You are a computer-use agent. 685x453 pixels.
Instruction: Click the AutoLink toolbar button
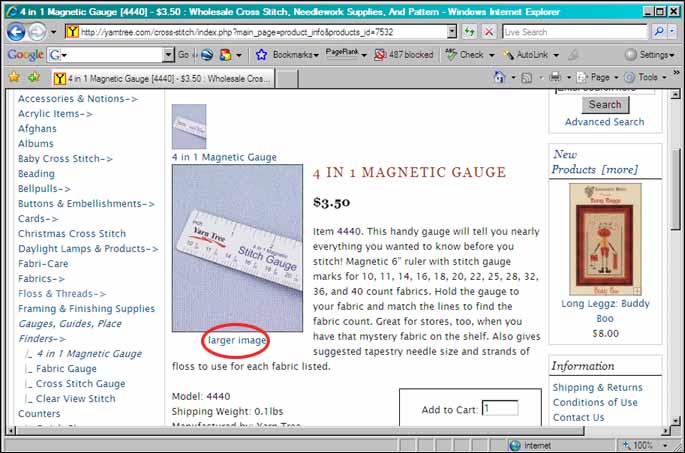click(x=526, y=55)
